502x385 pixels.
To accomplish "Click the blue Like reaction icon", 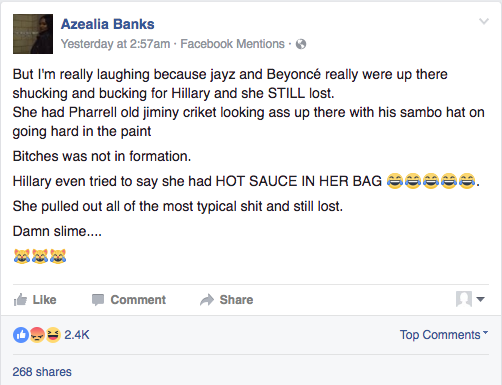I will 21,335.
